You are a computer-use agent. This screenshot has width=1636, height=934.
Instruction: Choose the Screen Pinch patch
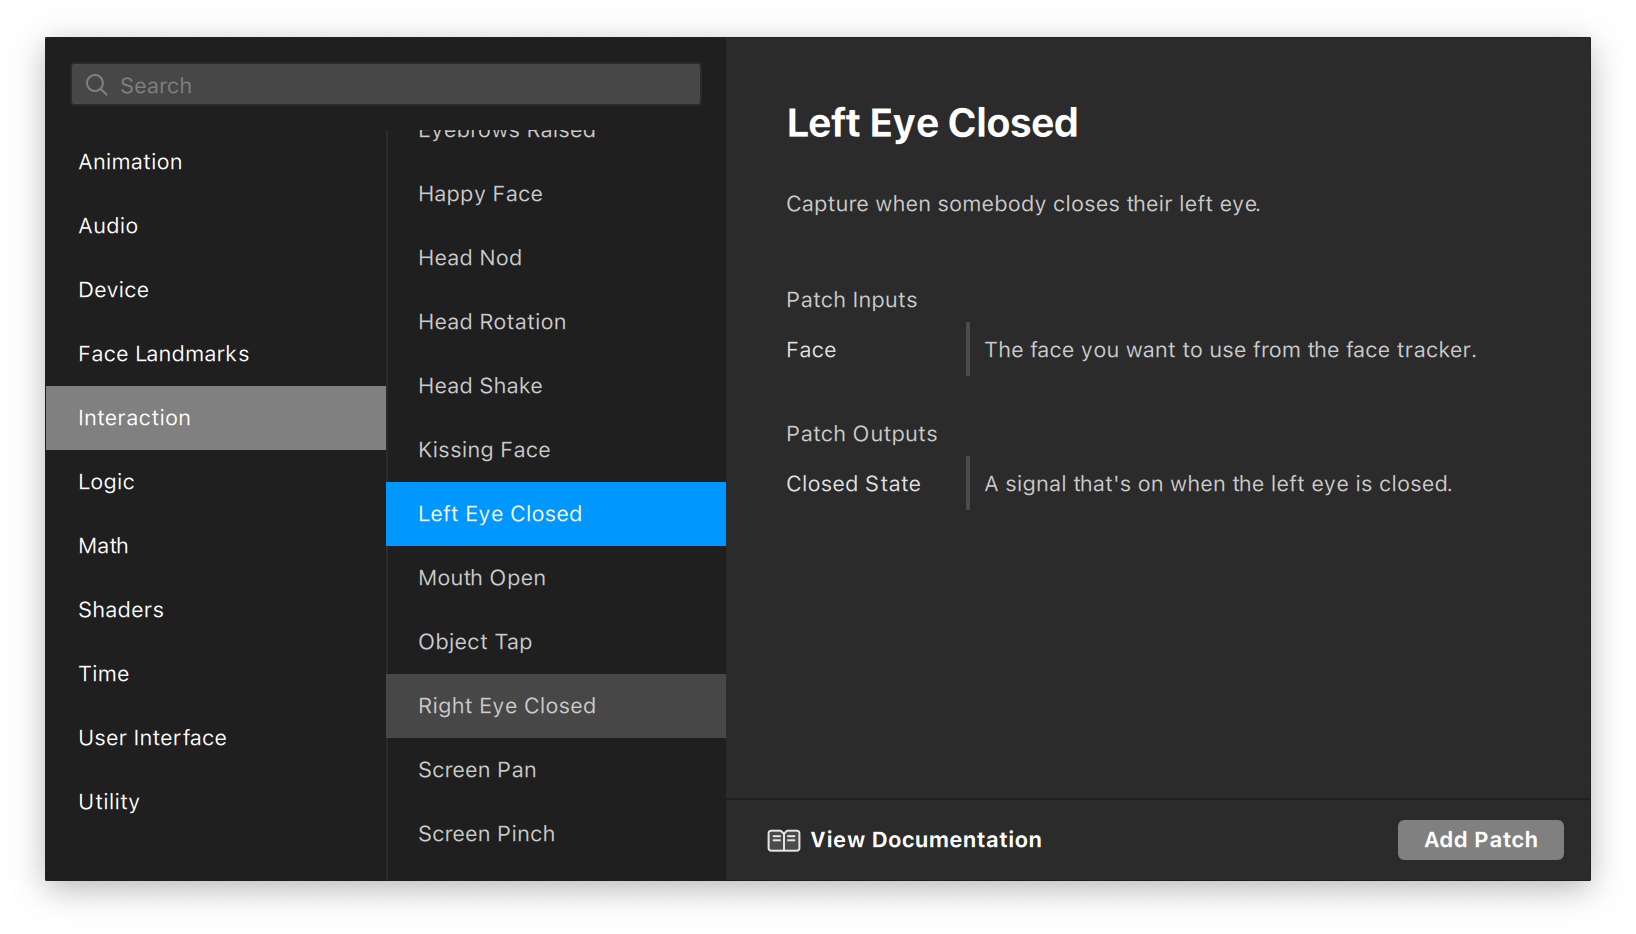point(486,834)
